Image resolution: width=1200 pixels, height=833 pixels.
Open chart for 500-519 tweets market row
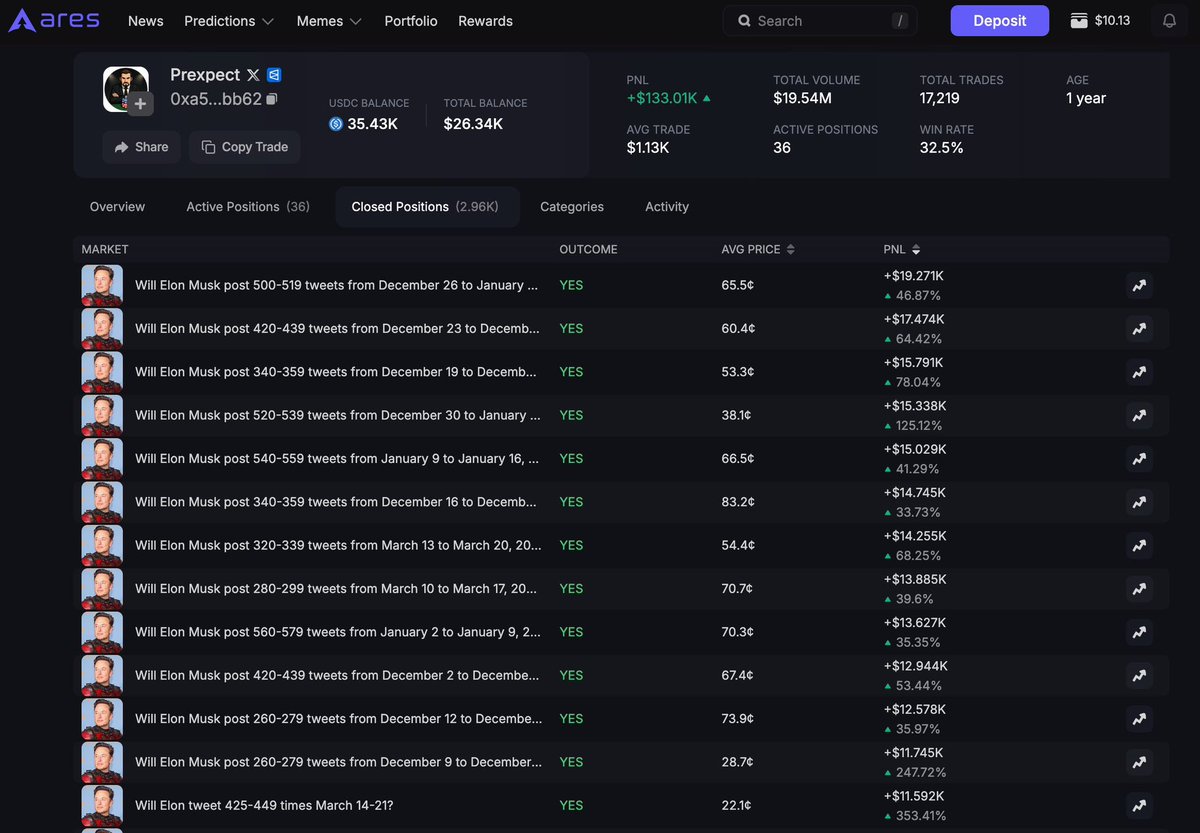click(1139, 286)
